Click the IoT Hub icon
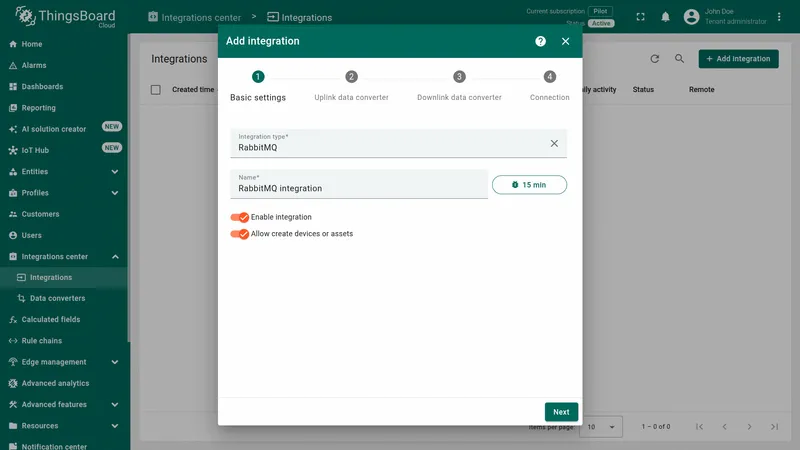Image resolution: width=800 pixels, height=450 pixels. point(13,150)
